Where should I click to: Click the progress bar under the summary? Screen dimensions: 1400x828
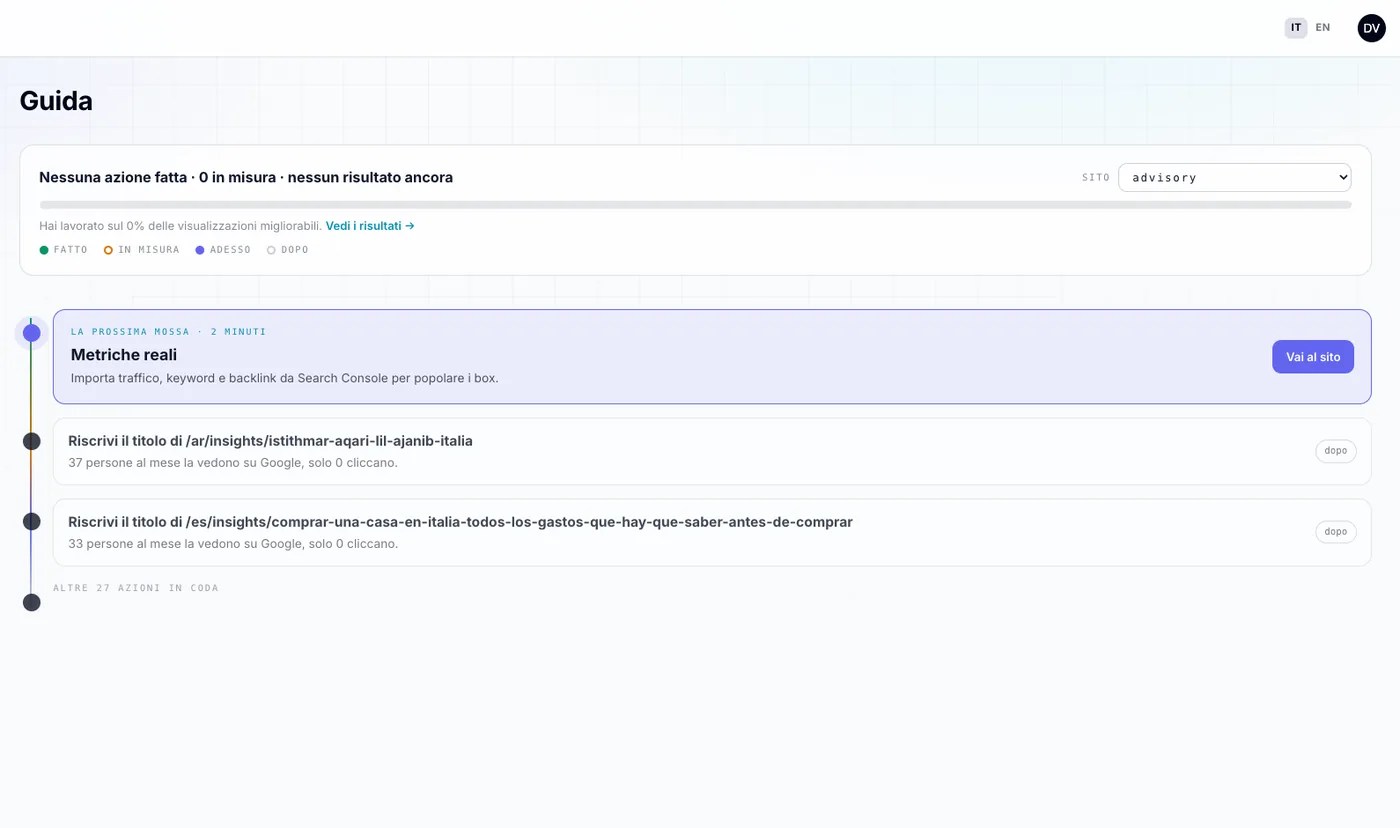(x=695, y=205)
